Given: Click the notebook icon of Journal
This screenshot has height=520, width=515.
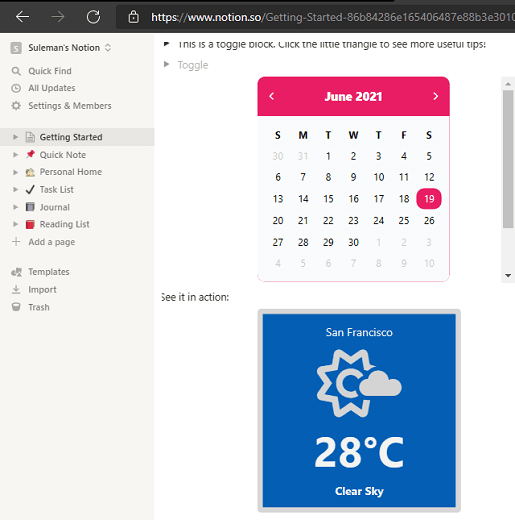Looking at the screenshot, I should pyautogui.click(x=30, y=207).
